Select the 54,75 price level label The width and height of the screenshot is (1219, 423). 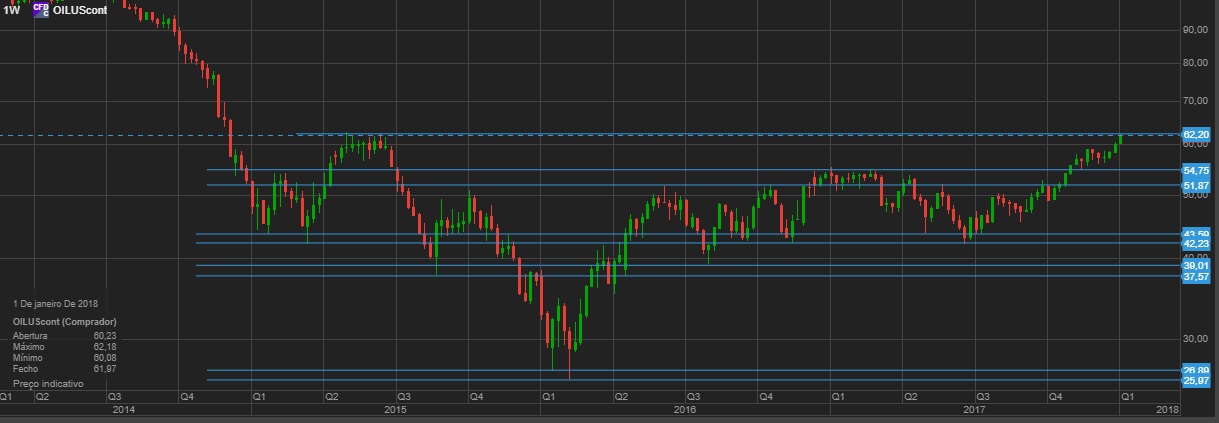pos(1197,172)
